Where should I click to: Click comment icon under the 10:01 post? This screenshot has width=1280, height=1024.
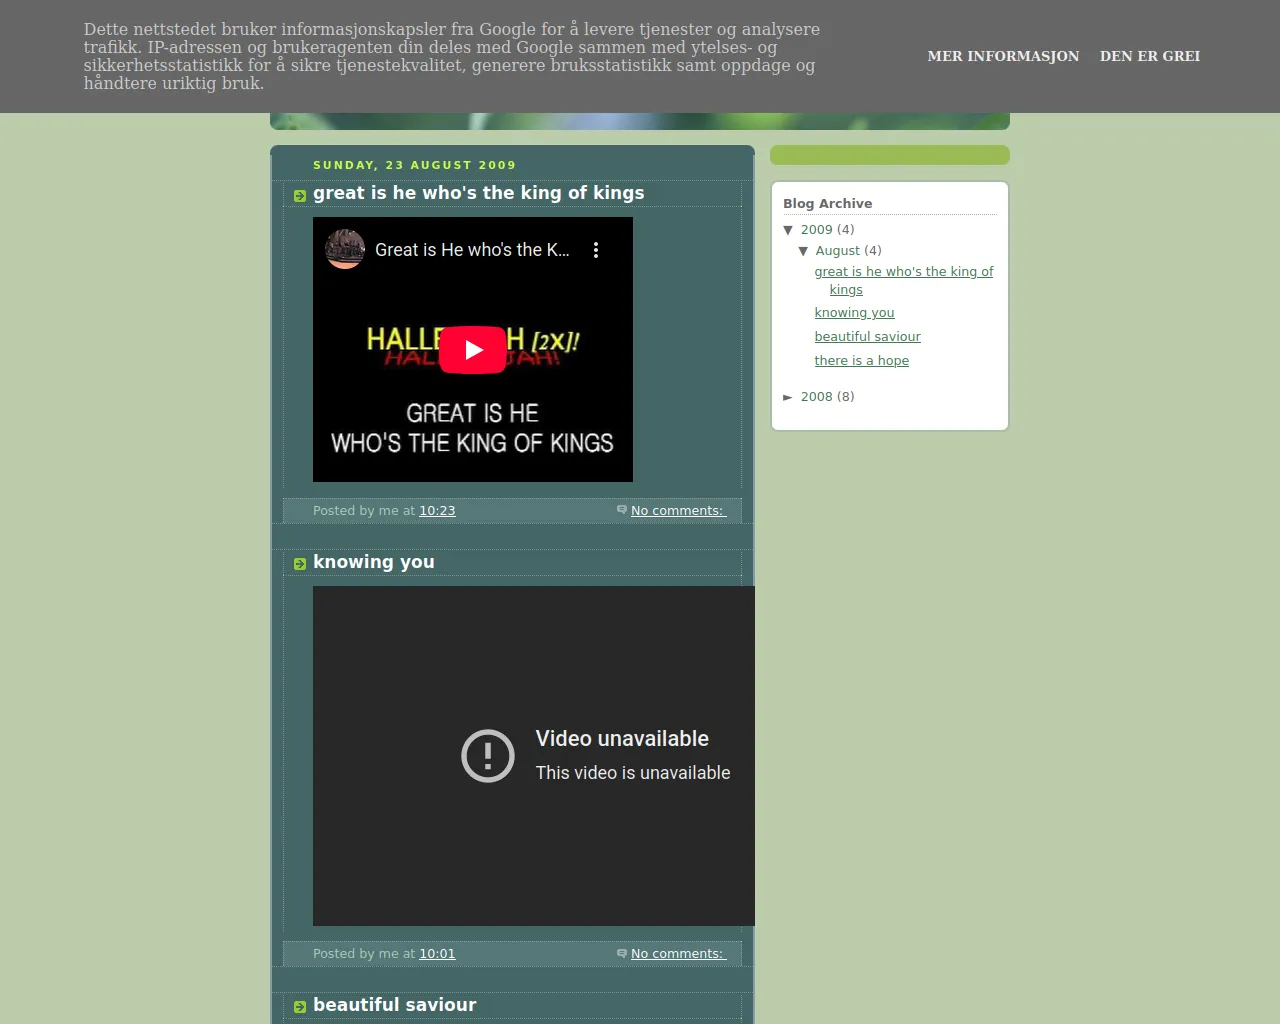(x=622, y=953)
